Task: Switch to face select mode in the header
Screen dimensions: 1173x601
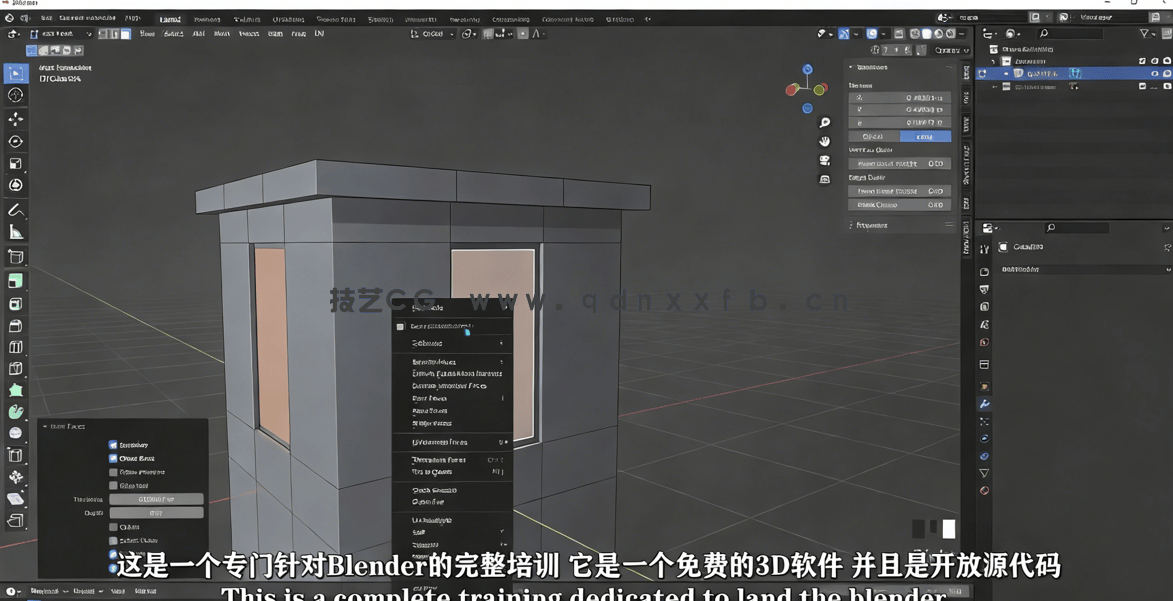Action: 125,33
